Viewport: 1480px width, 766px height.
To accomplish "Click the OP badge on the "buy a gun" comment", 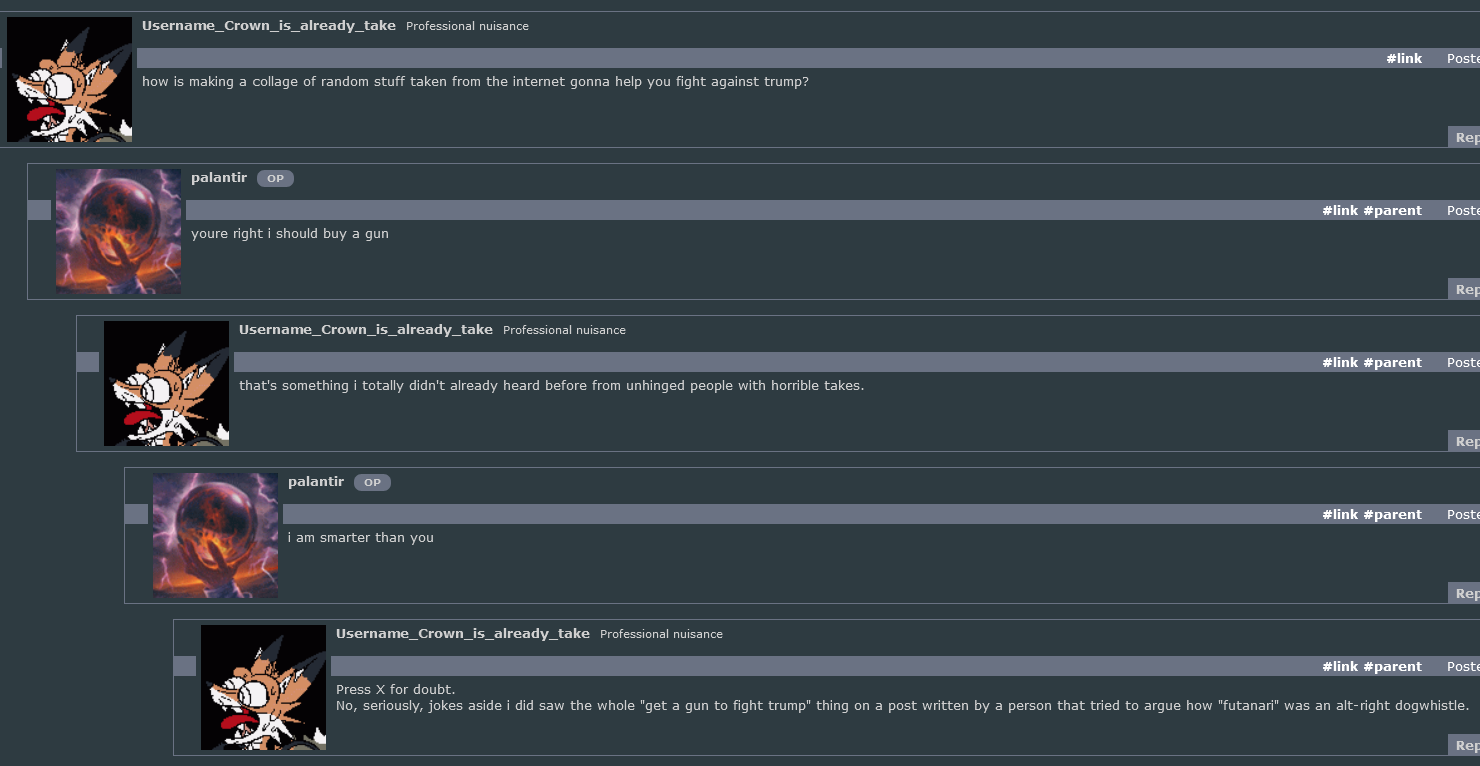I will click(275, 179).
